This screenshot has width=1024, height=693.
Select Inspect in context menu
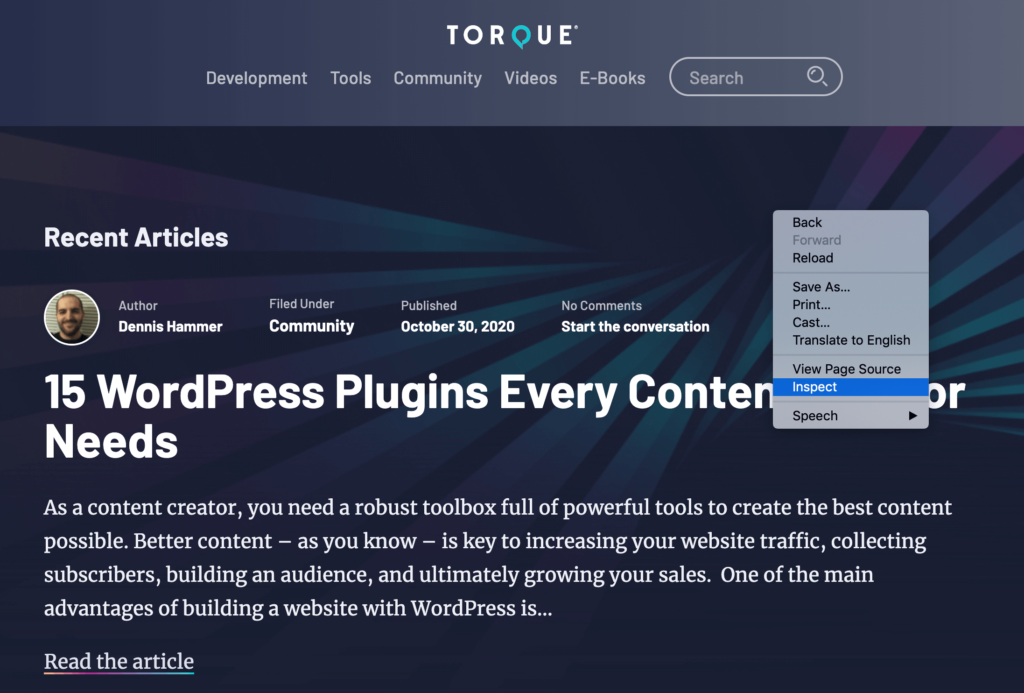pyautogui.click(x=850, y=387)
